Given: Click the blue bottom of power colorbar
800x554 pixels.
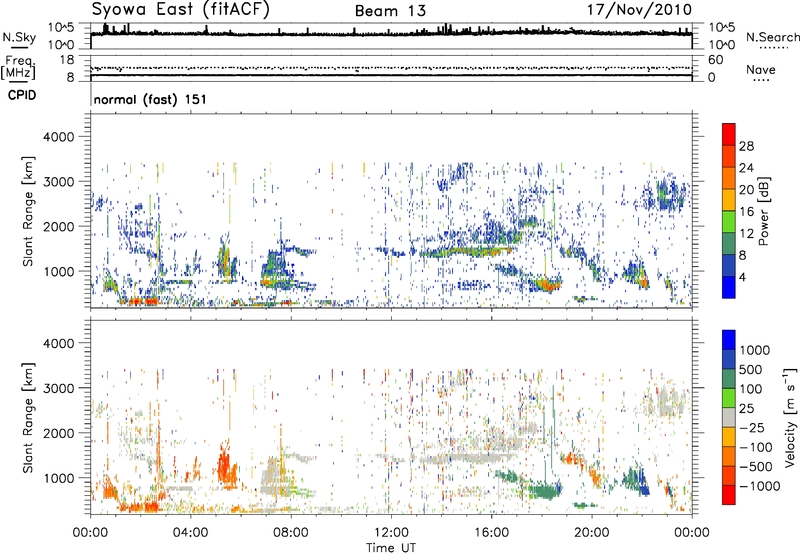Looking at the screenshot, I should (729, 287).
